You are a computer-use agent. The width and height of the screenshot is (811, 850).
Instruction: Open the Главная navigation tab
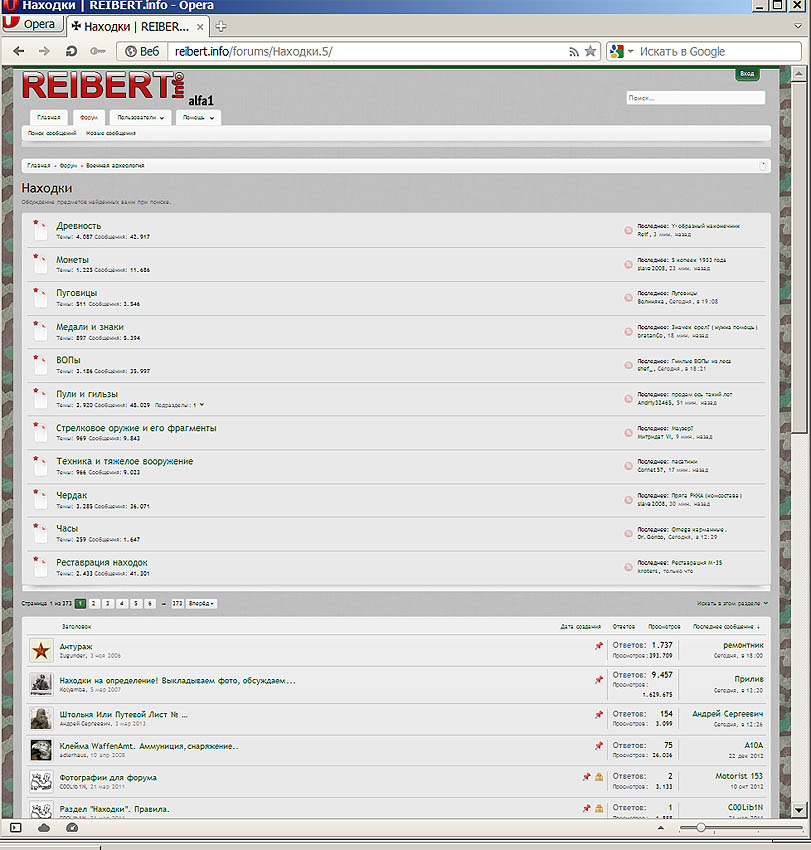(49, 118)
